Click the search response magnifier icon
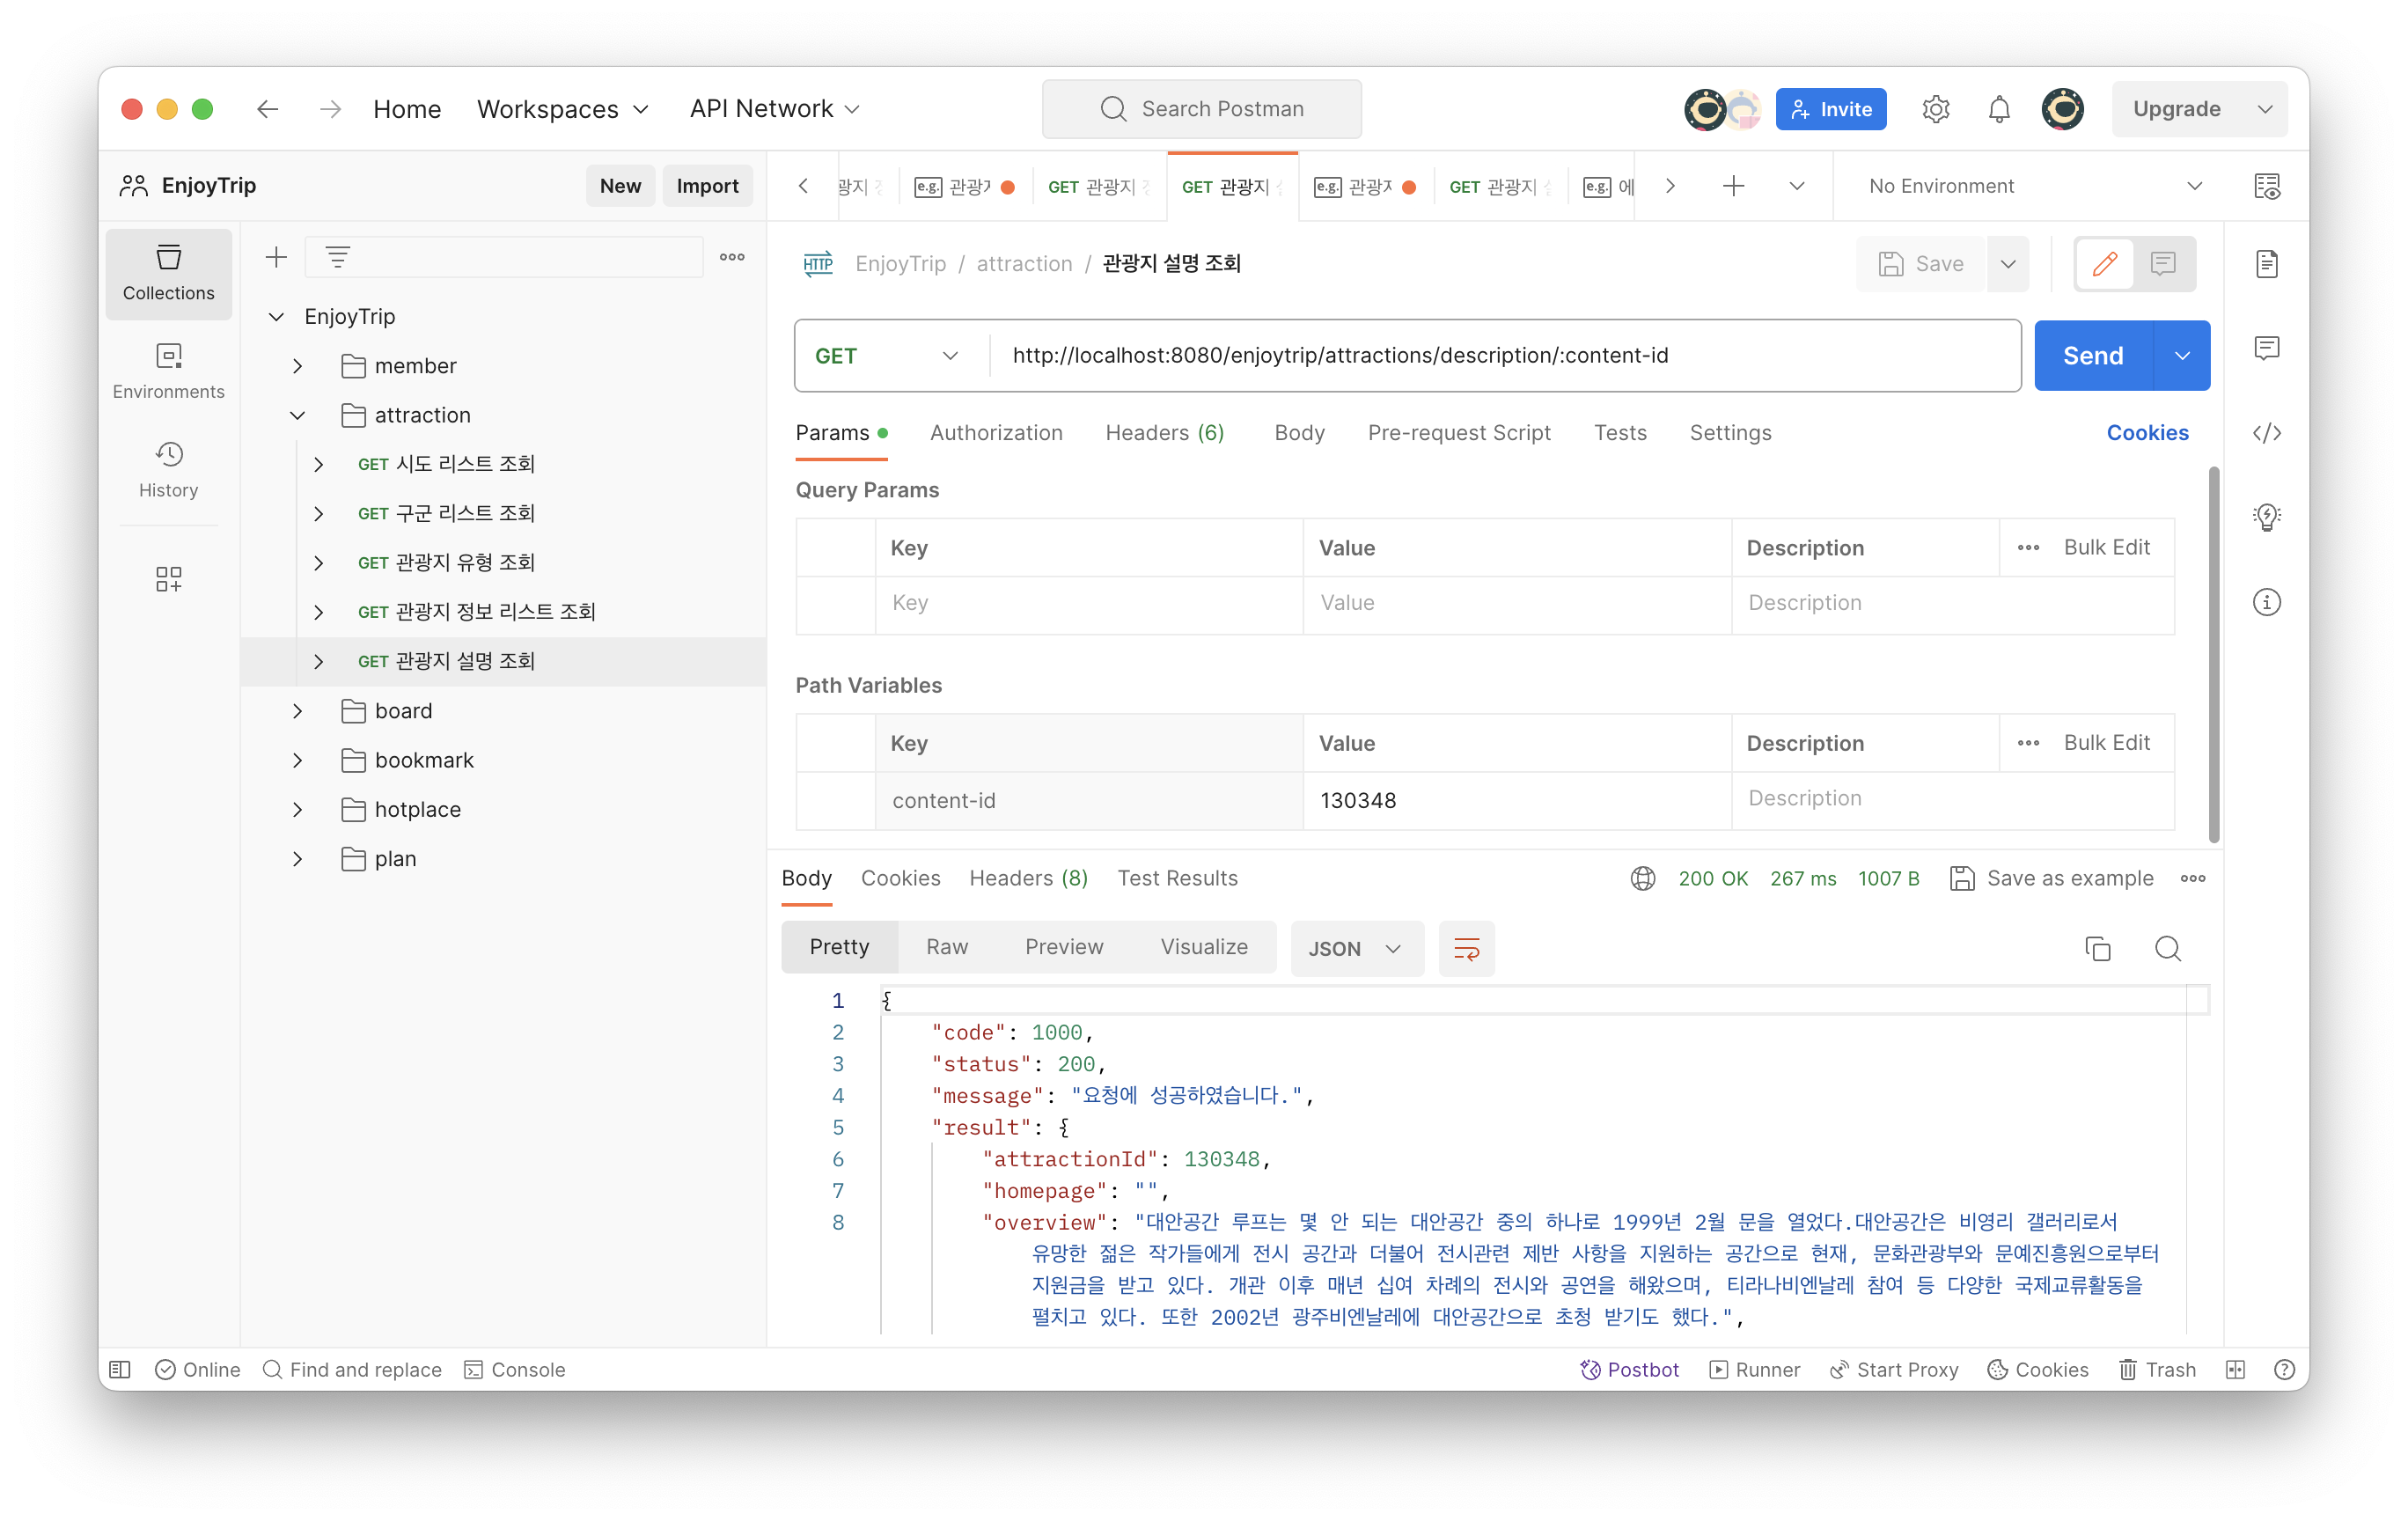 click(2167, 948)
